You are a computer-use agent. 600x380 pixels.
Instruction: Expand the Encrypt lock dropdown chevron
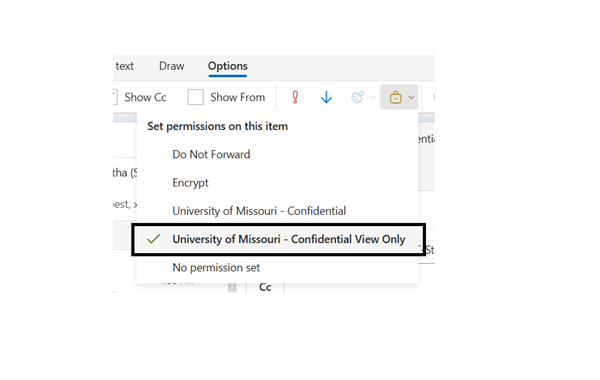pyautogui.click(x=411, y=97)
